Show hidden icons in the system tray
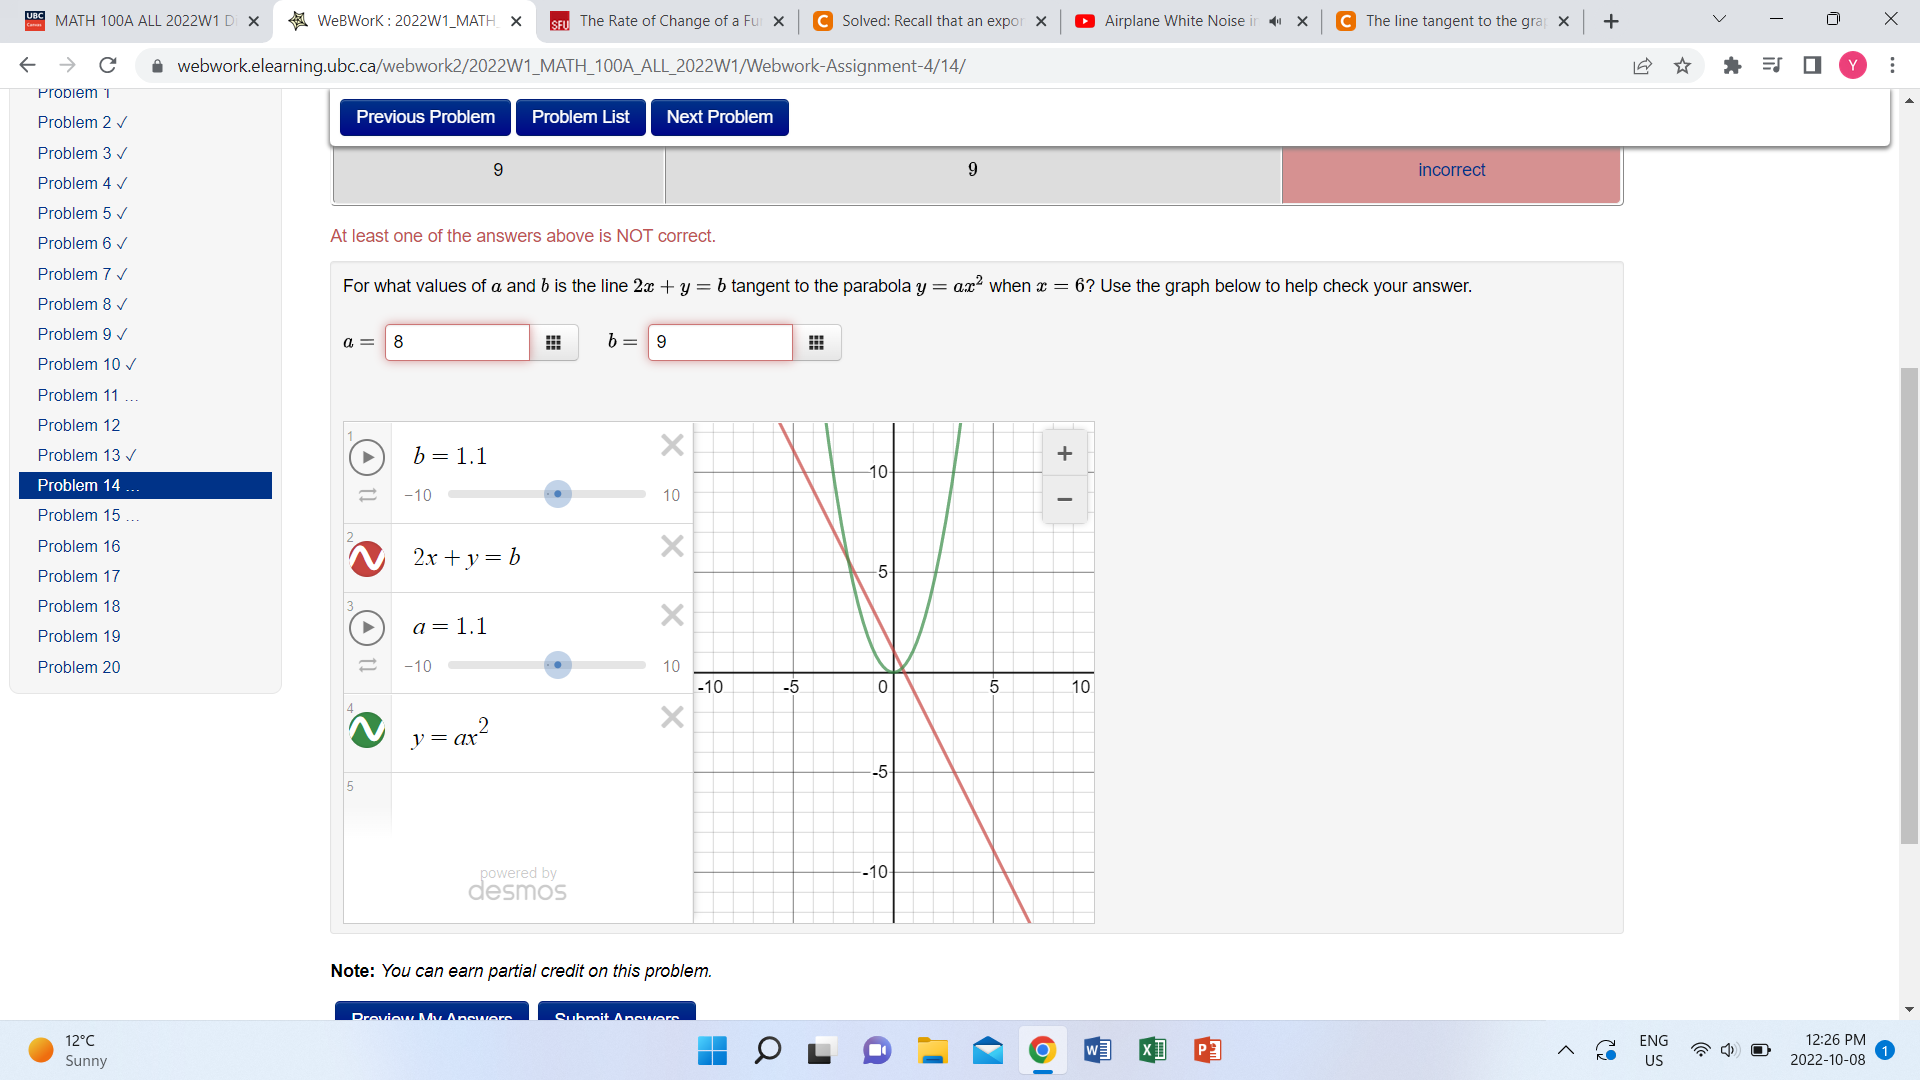This screenshot has height=1080, width=1920. [1567, 1050]
